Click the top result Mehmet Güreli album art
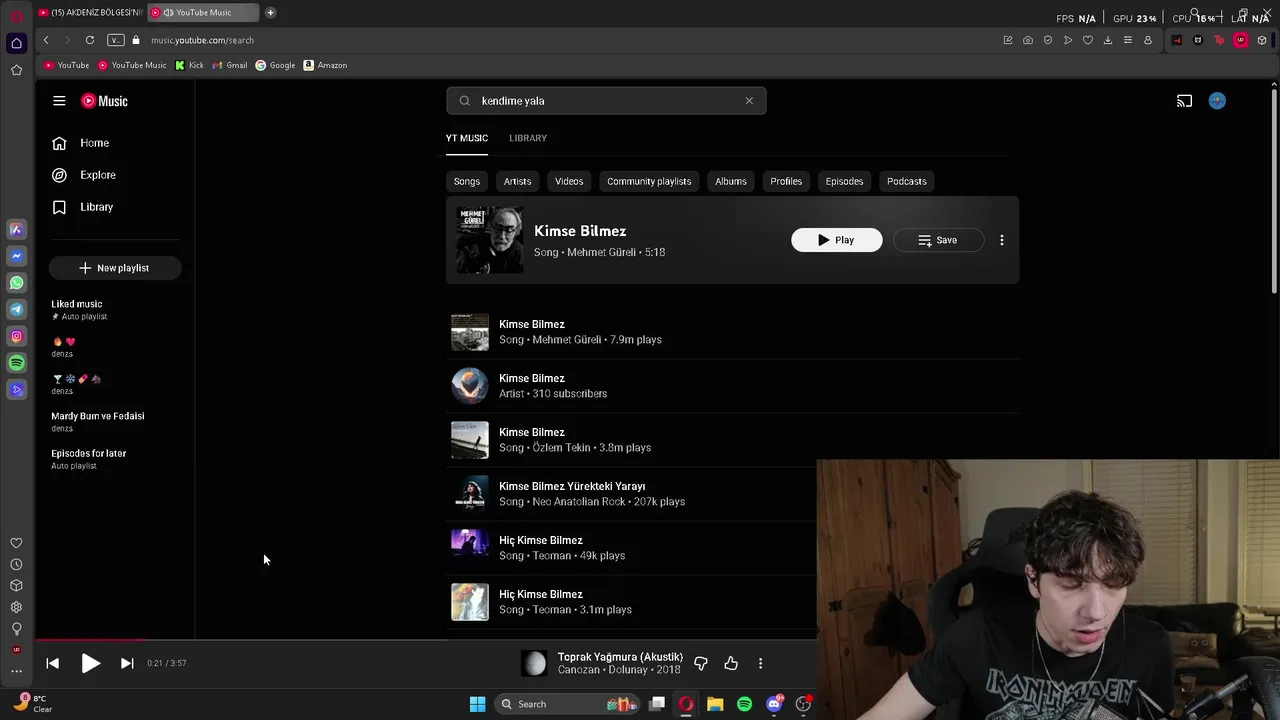 pyautogui.click(x=490, y=240)
